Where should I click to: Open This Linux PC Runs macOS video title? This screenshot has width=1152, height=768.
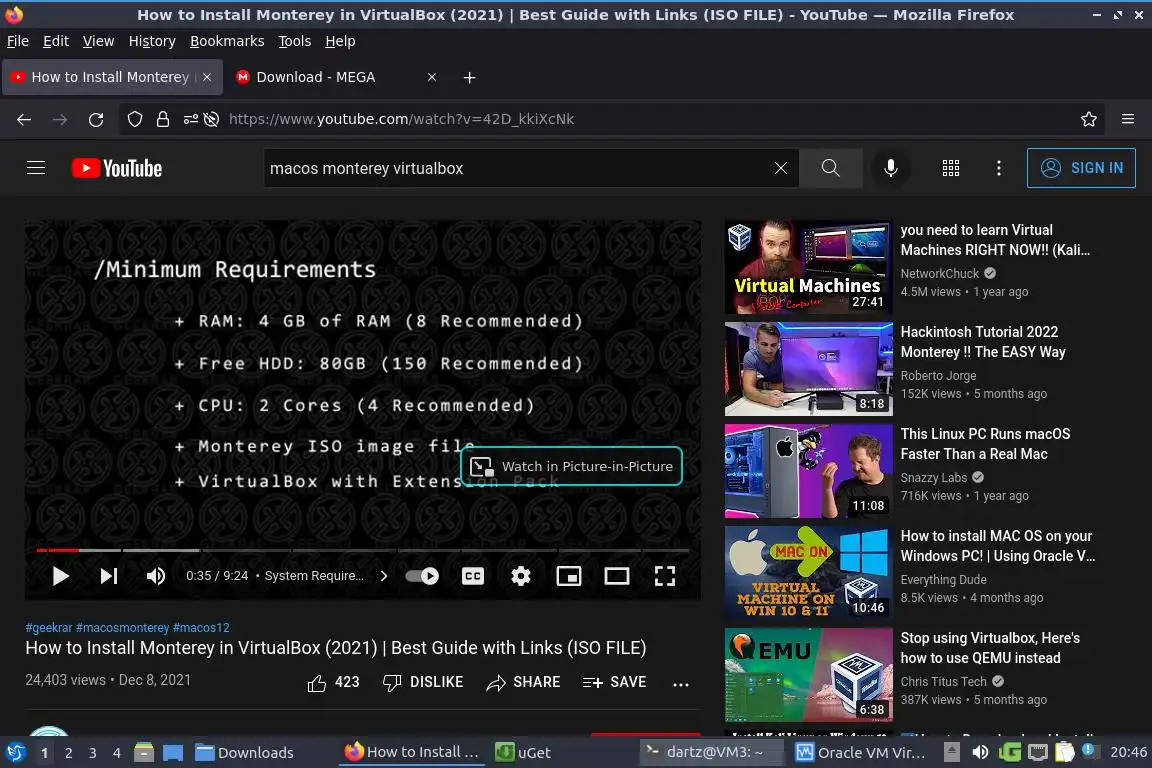click(985, 444)
